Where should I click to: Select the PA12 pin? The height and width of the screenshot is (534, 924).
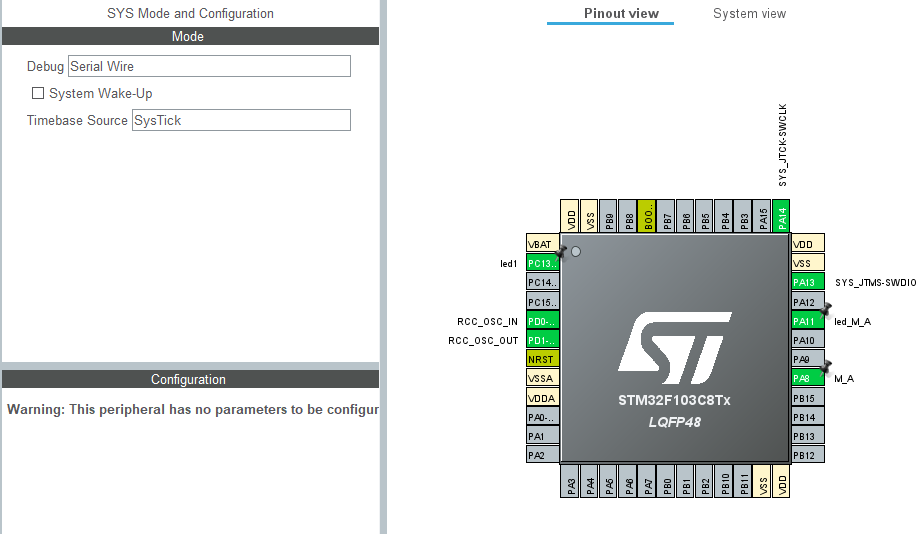808,302
